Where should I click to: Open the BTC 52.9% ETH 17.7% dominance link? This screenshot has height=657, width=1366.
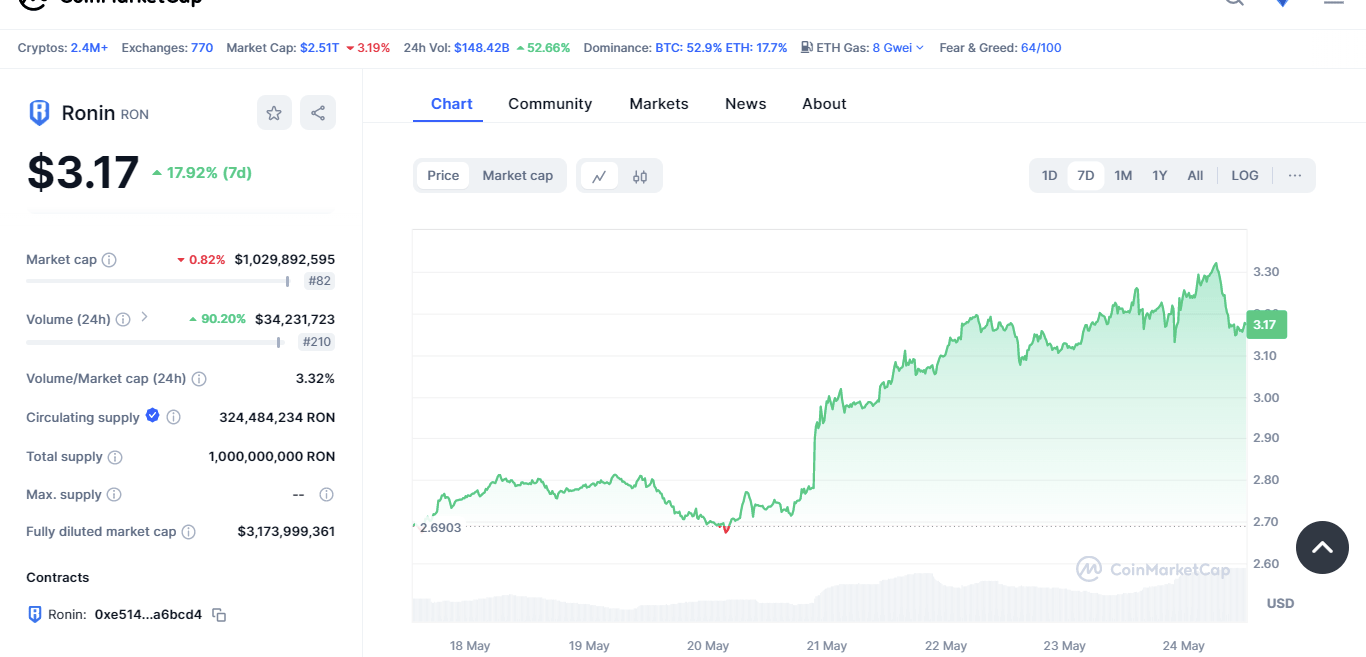coord(721,47)
